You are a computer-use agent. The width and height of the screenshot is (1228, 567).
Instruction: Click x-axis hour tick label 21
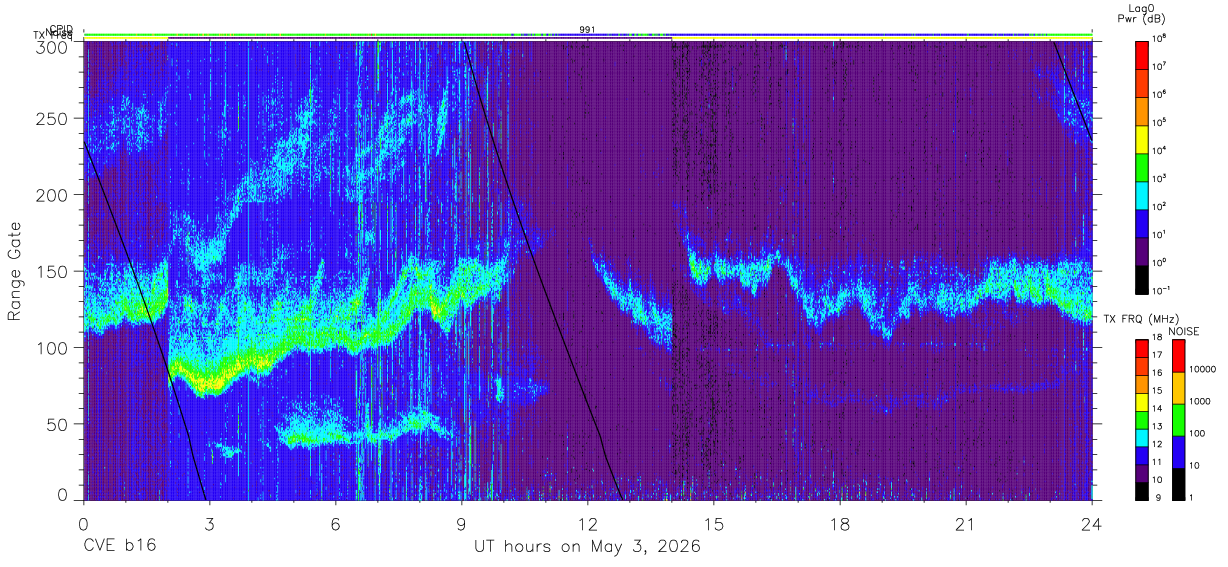(966, 524)
